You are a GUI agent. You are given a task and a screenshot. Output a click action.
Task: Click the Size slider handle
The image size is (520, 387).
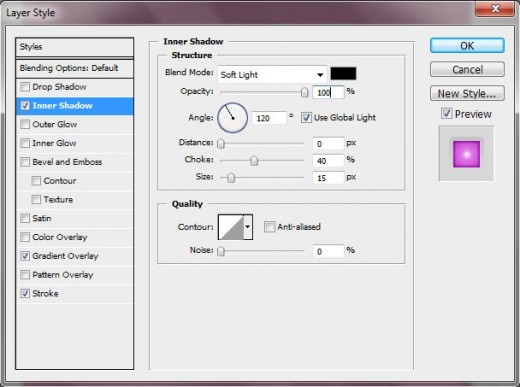pos(231,178)
